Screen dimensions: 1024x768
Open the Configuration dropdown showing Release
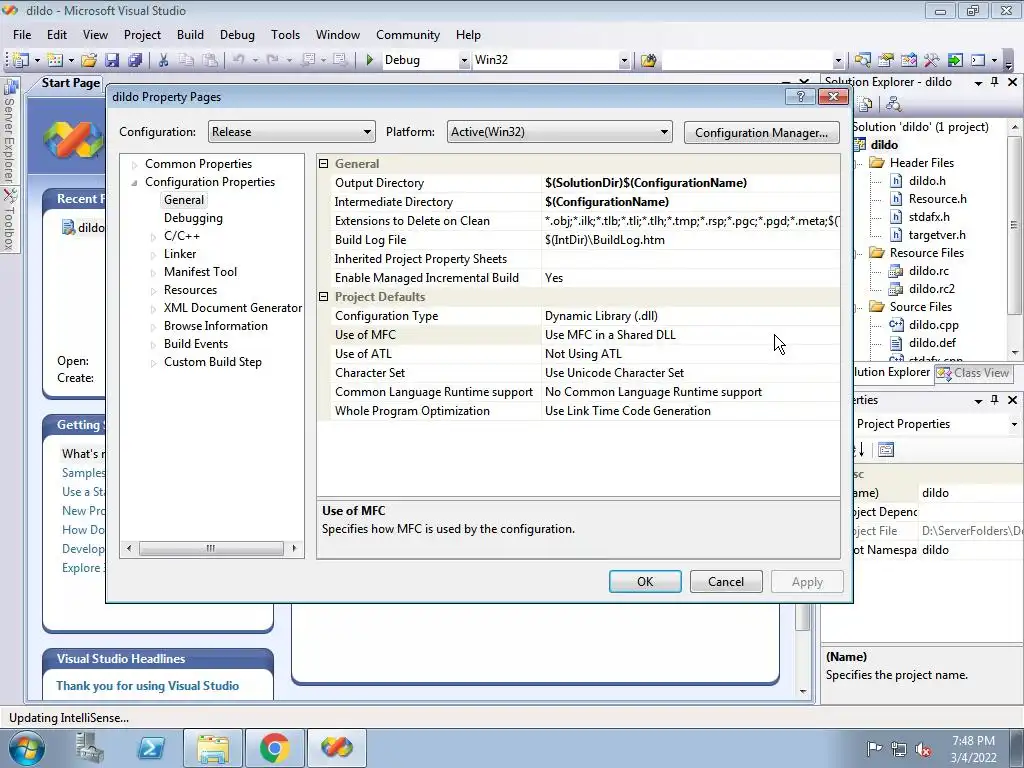click(291, 132)
